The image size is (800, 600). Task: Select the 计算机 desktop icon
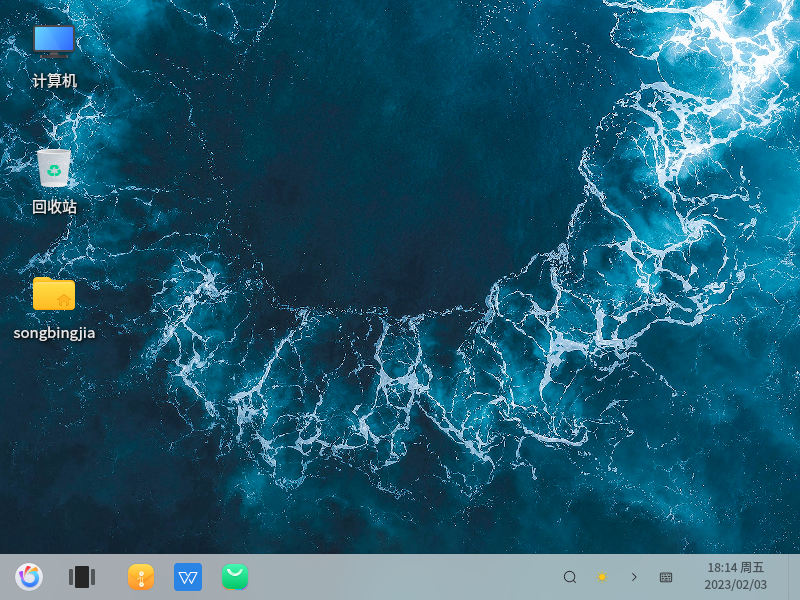[x=54, y=41]
